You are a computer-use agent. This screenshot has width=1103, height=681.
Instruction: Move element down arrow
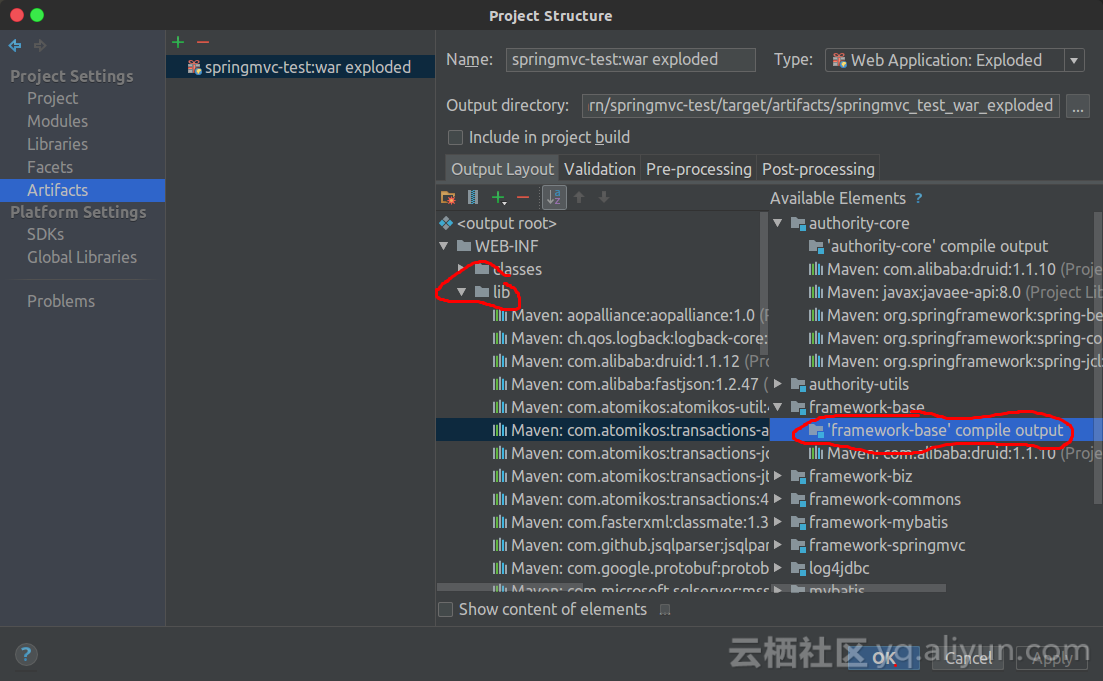tap(604, 198)
